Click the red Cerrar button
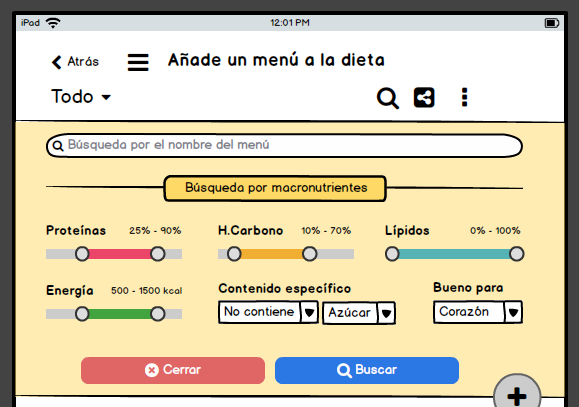Viewport: 579px width, 407px height. click(173, 370)
